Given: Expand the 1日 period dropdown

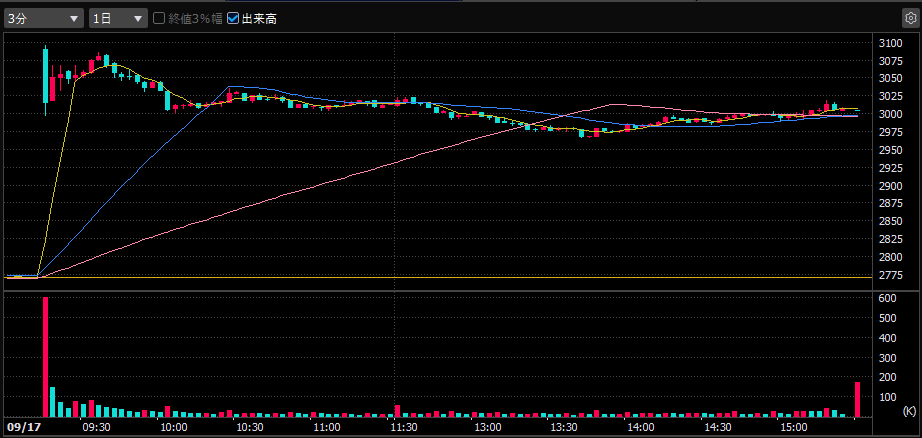Looking at the screenshot, I should tap(117, 18).
